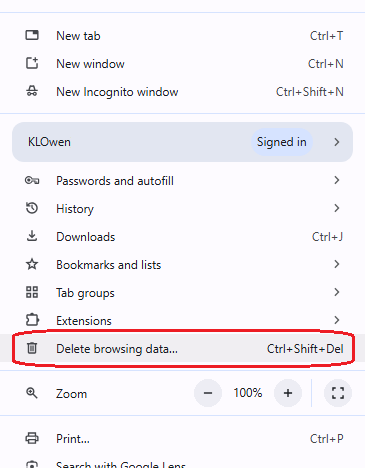Screen dimensions: 365x468
Task: Click the History clock icon
Action: click(x=32, y=208)
